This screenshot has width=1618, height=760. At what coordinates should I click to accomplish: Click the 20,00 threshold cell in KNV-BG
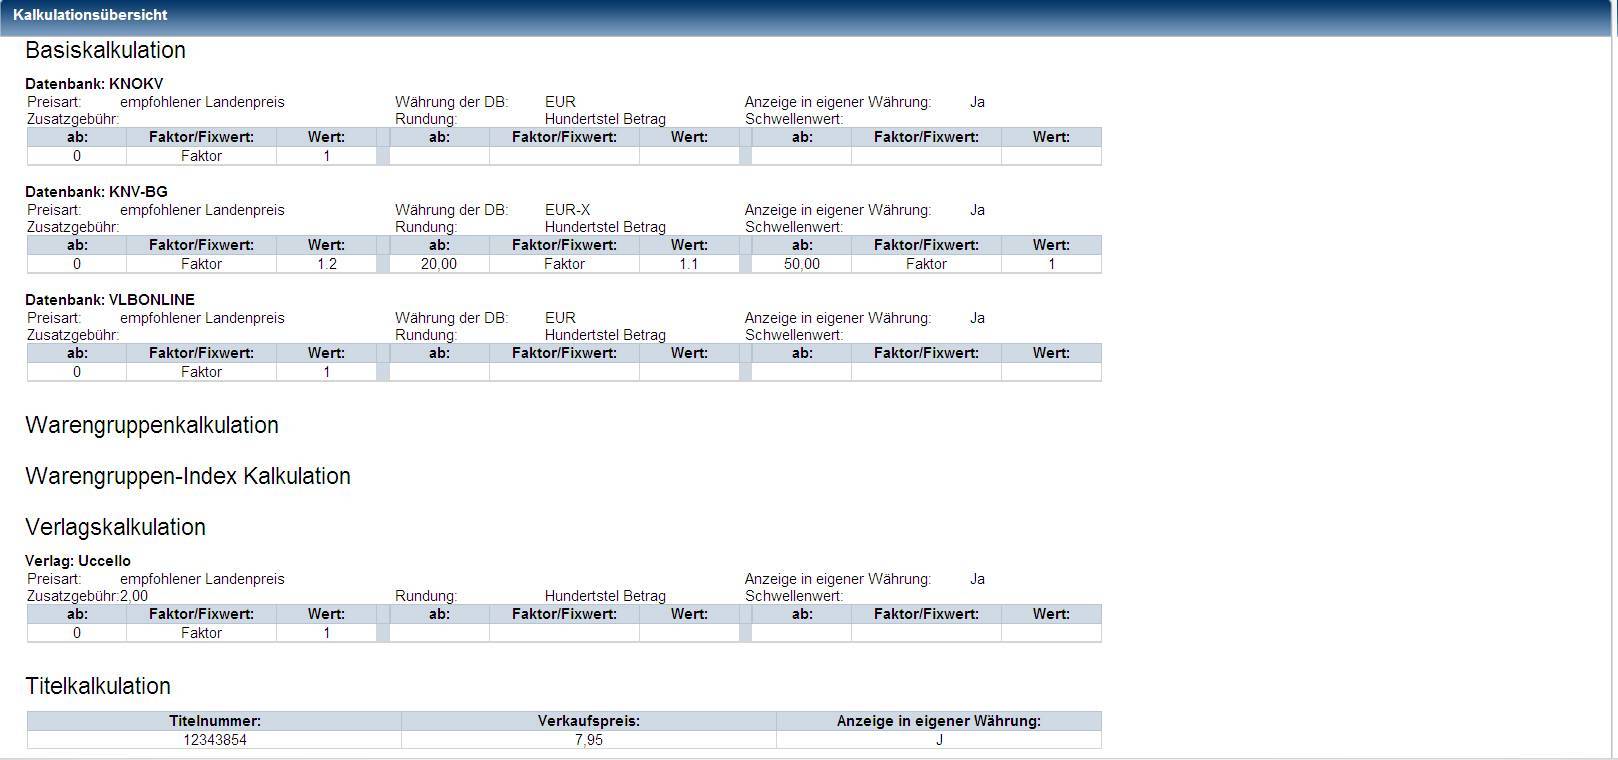439,264
